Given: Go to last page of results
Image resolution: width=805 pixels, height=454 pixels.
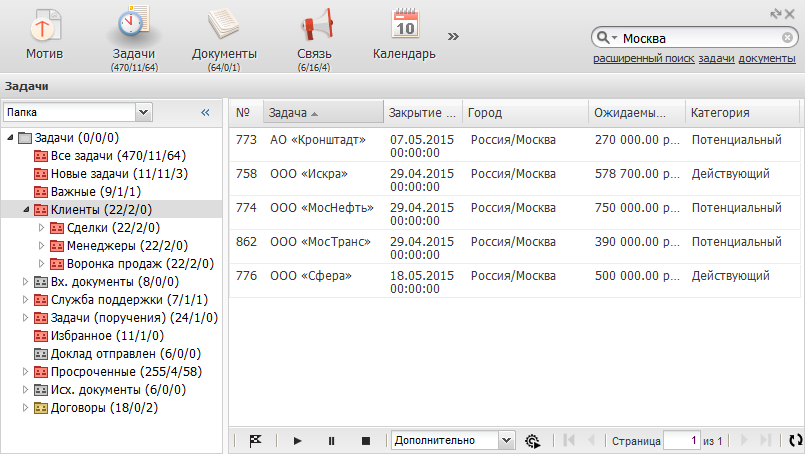Looking at the screenshot, I should click(765, 440).
